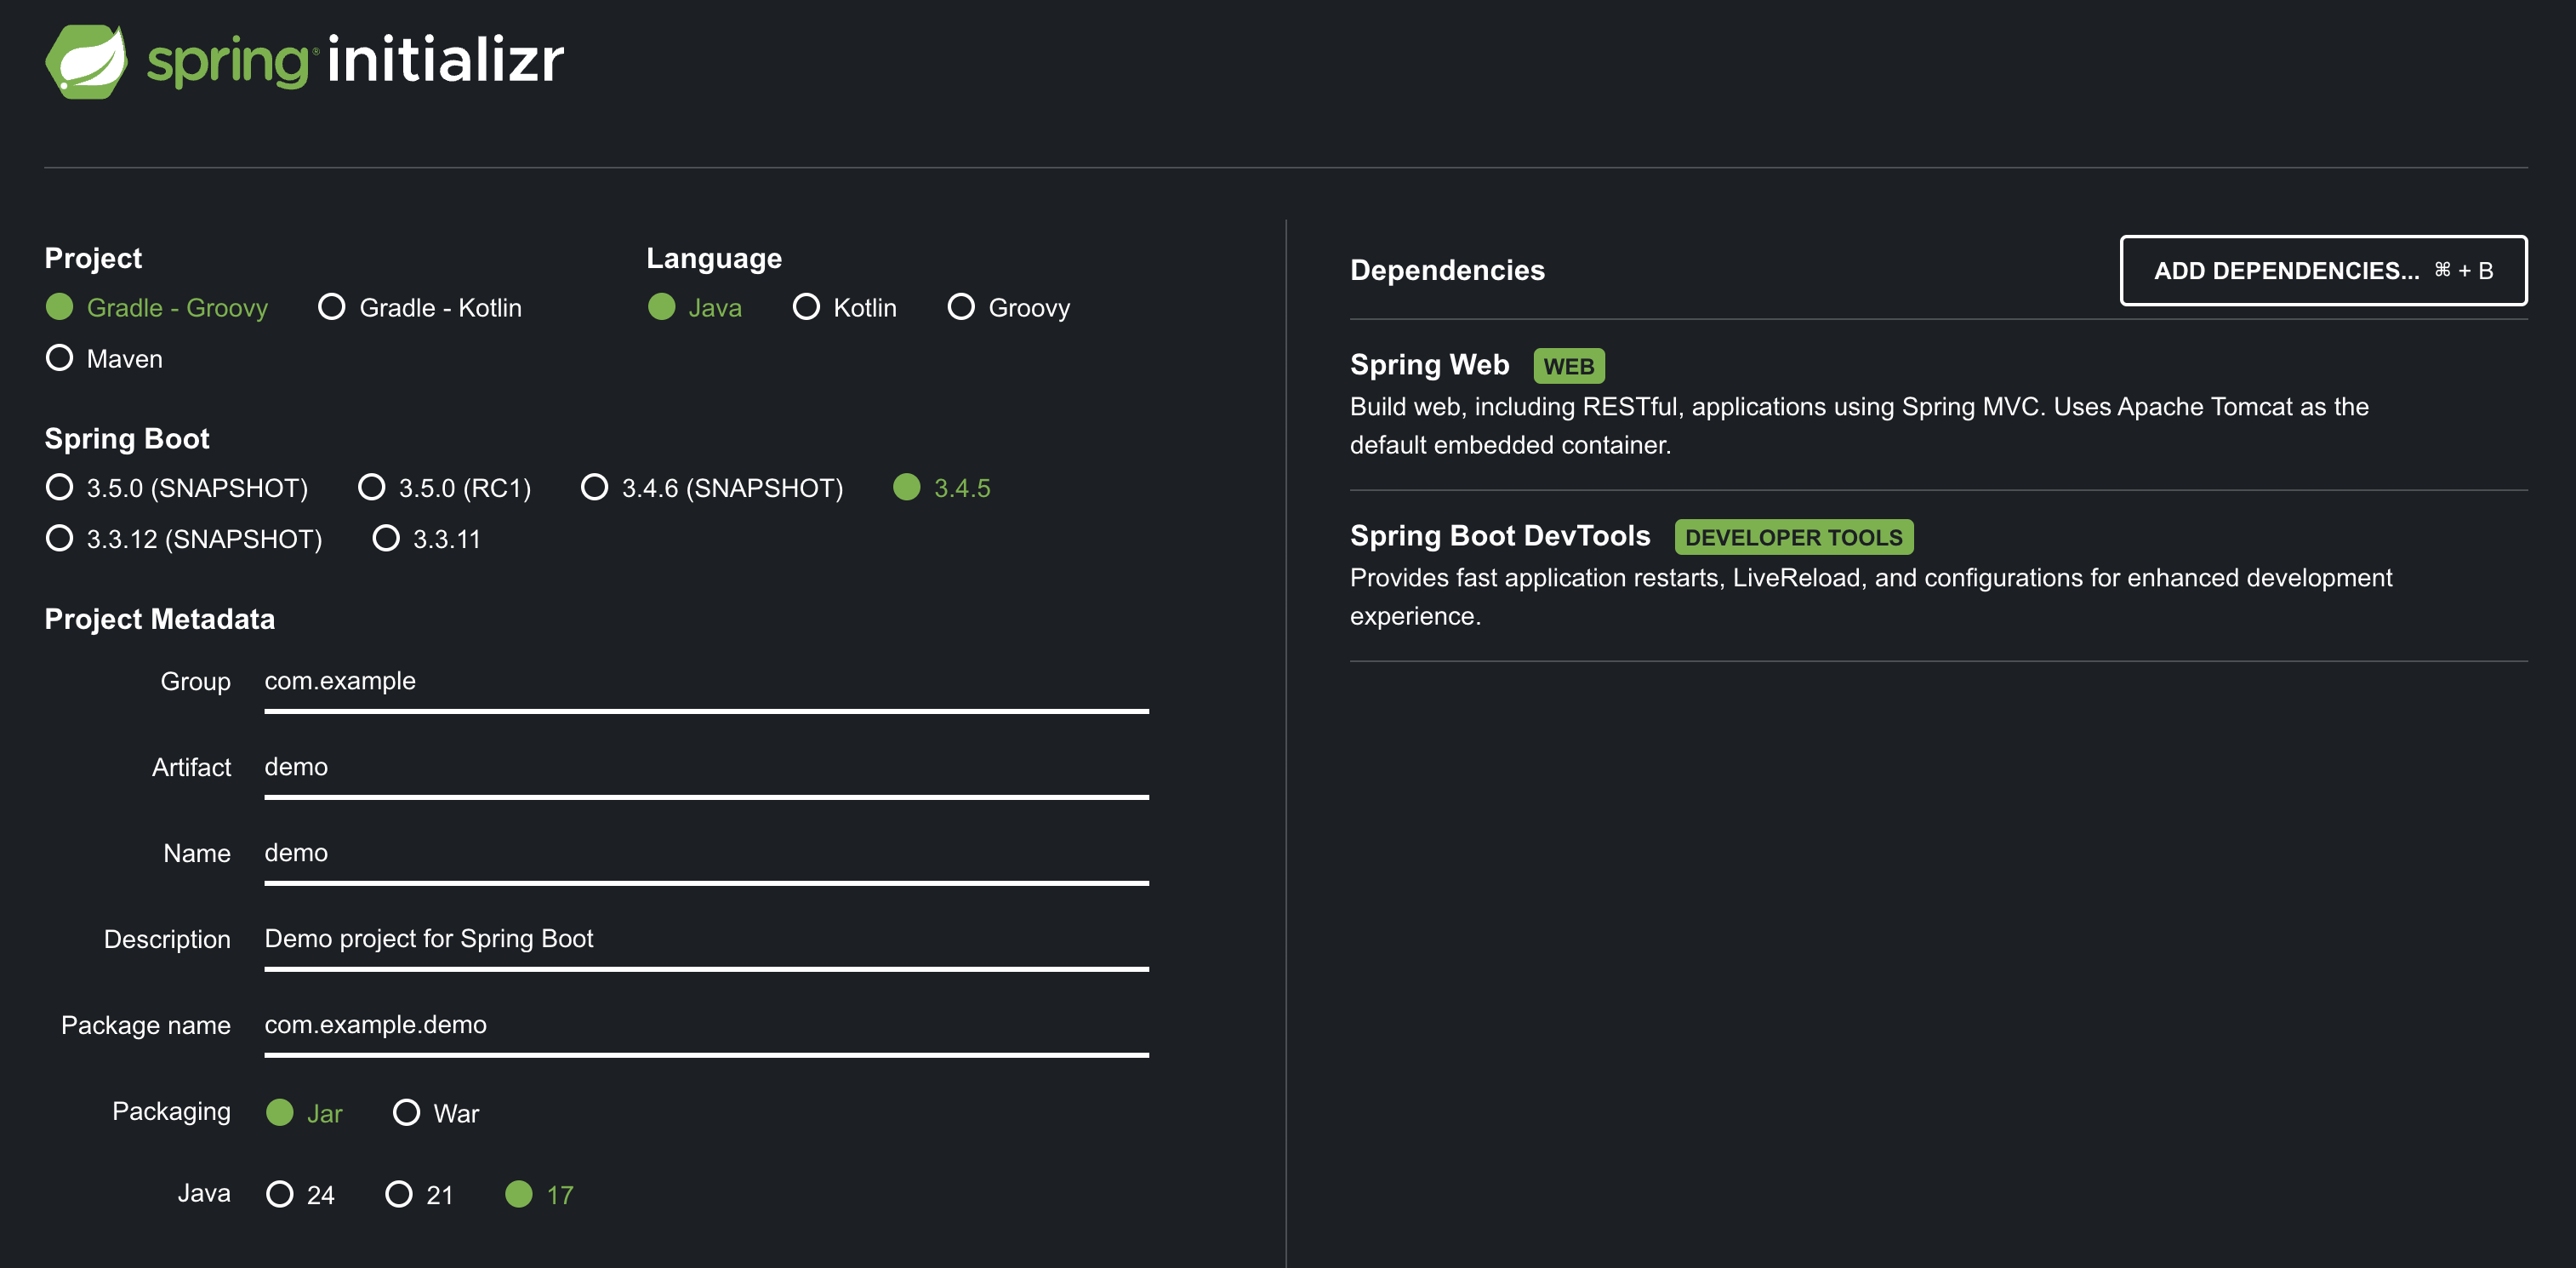Click the Spring Web dependency entry

point(1938,404)
